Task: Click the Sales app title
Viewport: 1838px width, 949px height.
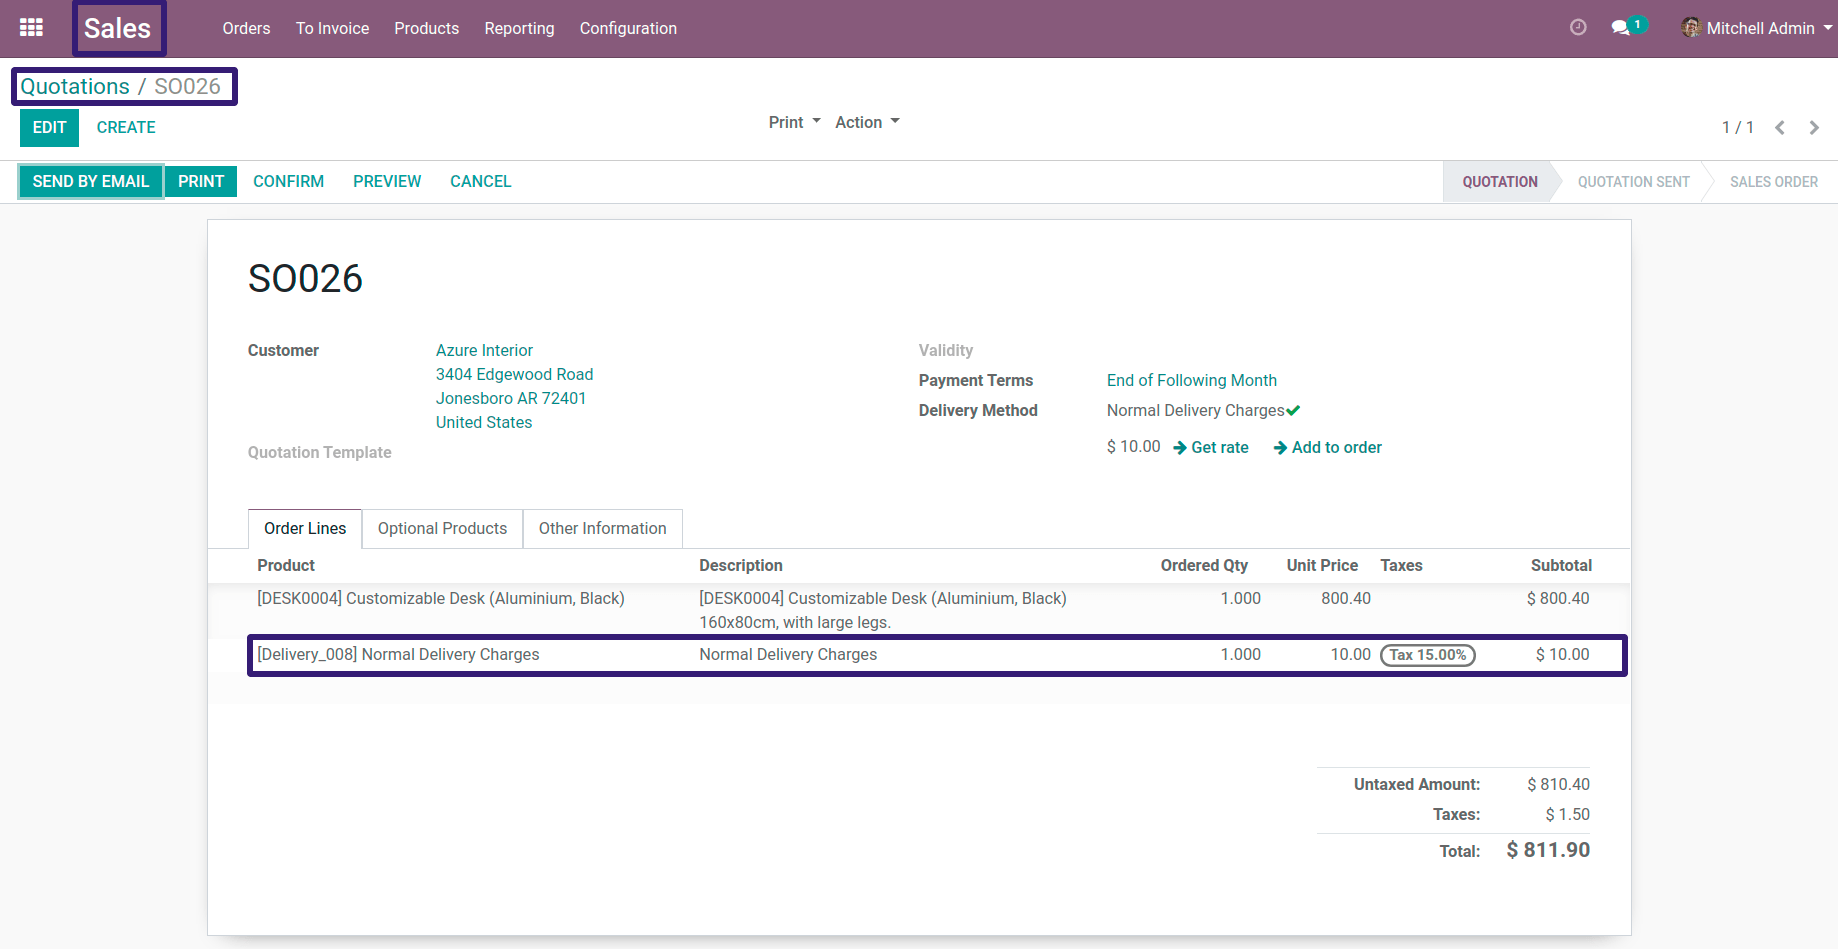Action: click(118, 28)
